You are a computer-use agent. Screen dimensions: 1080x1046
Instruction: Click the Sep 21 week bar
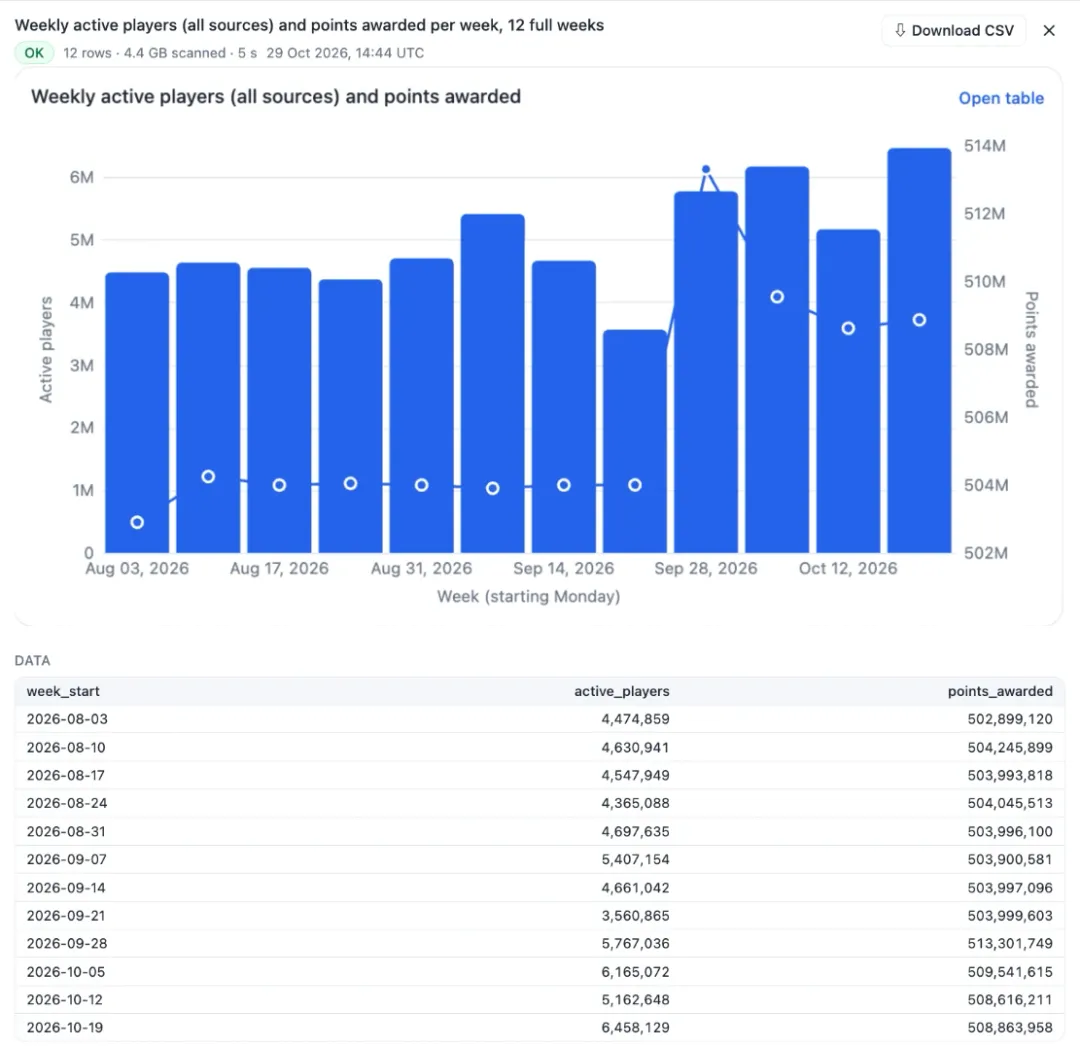634,441
